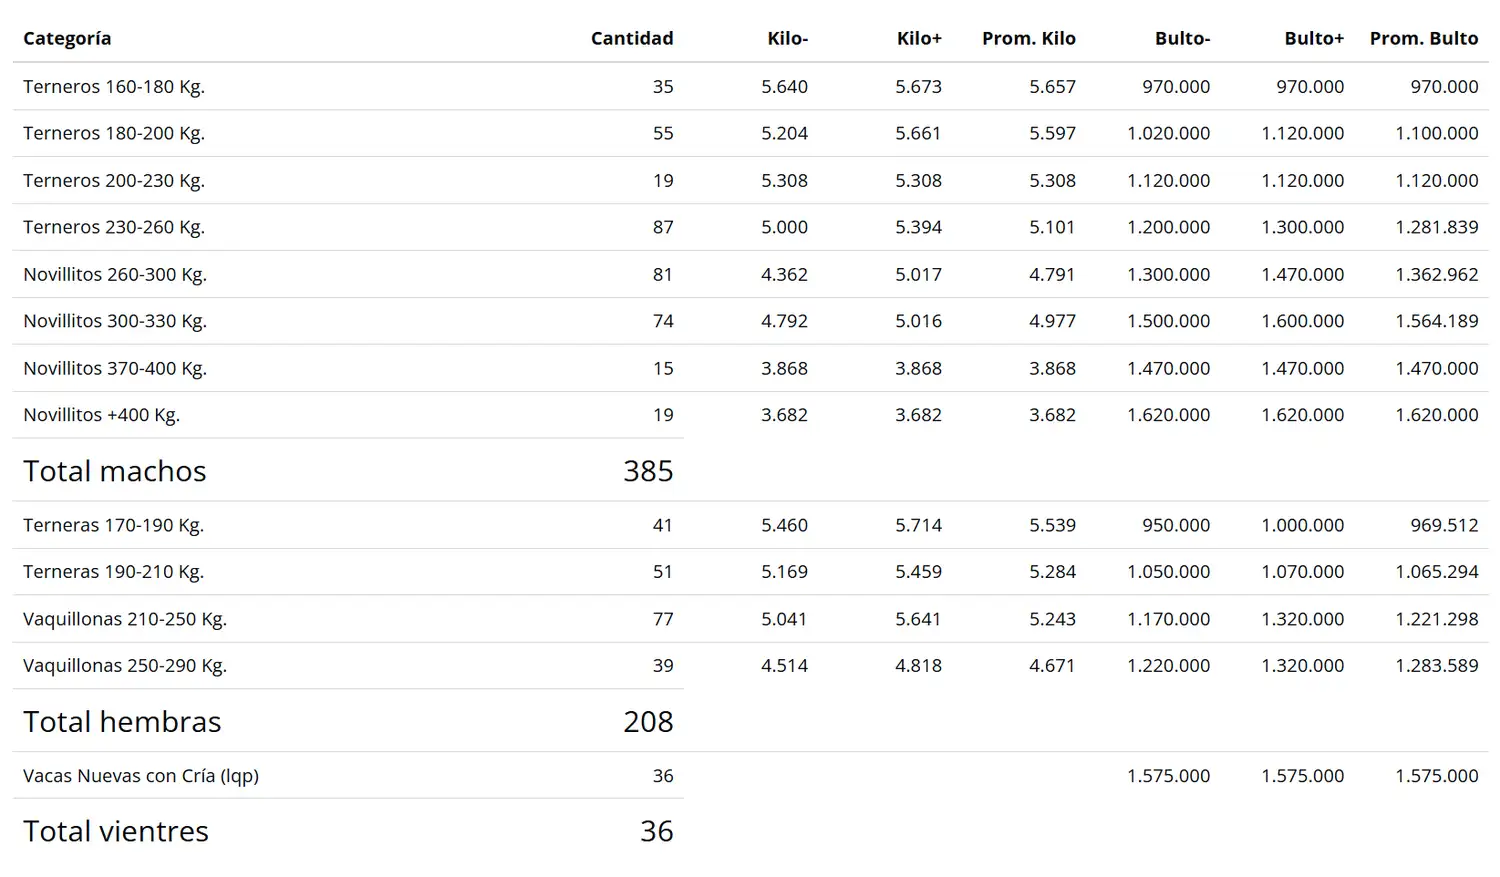
Task: Click the Total hembras summary row
Action: [x=348, y=721]
